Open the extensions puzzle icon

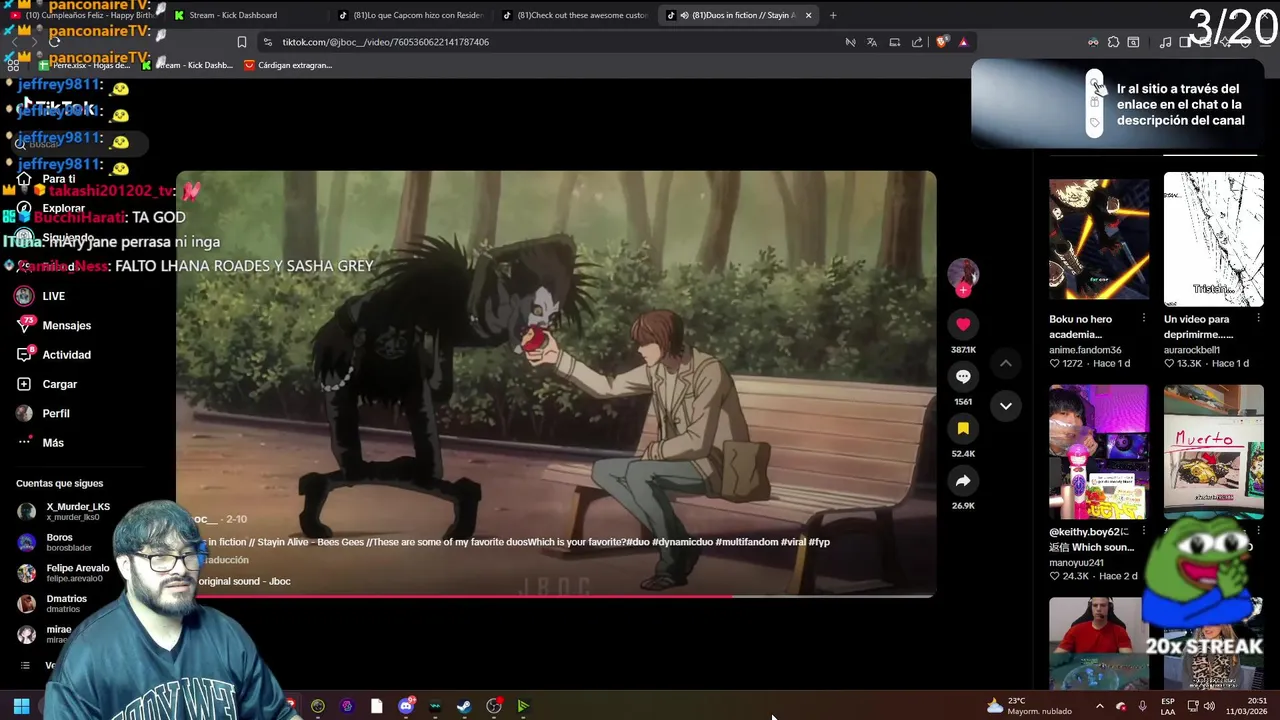tap(1113, 42)
